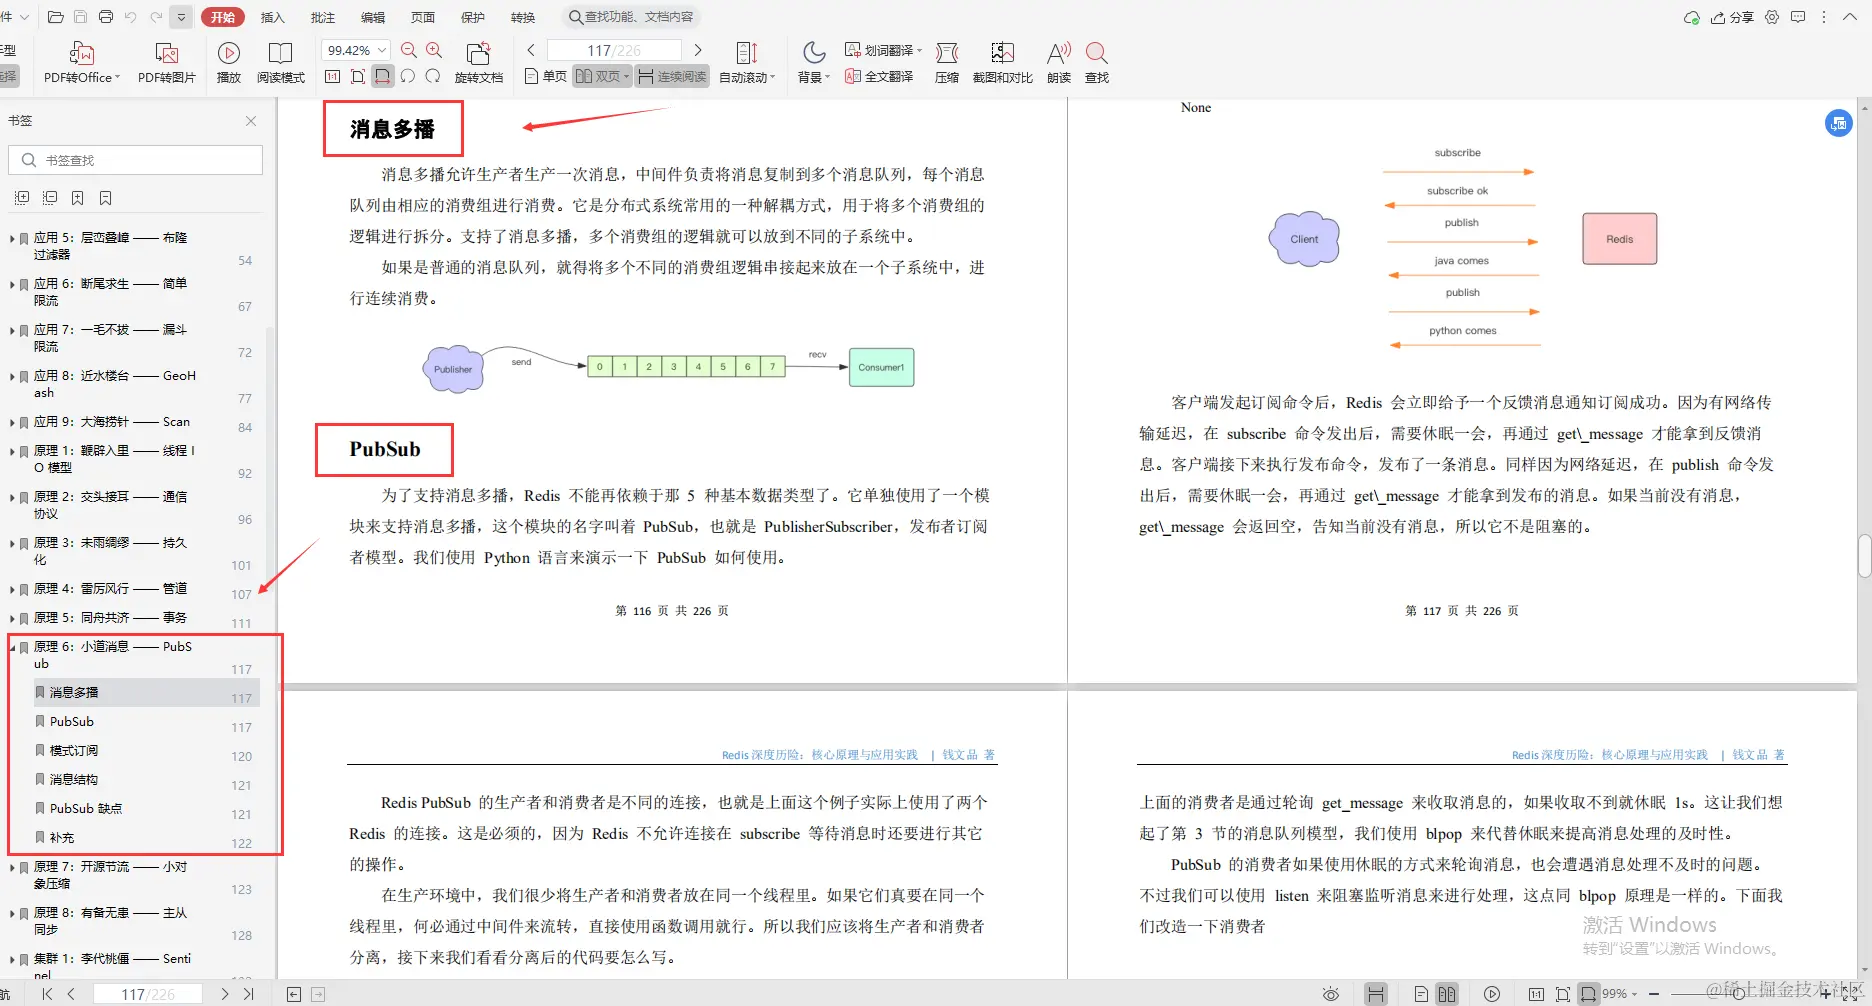Select the PDF转图片 tool

point(166,62)
